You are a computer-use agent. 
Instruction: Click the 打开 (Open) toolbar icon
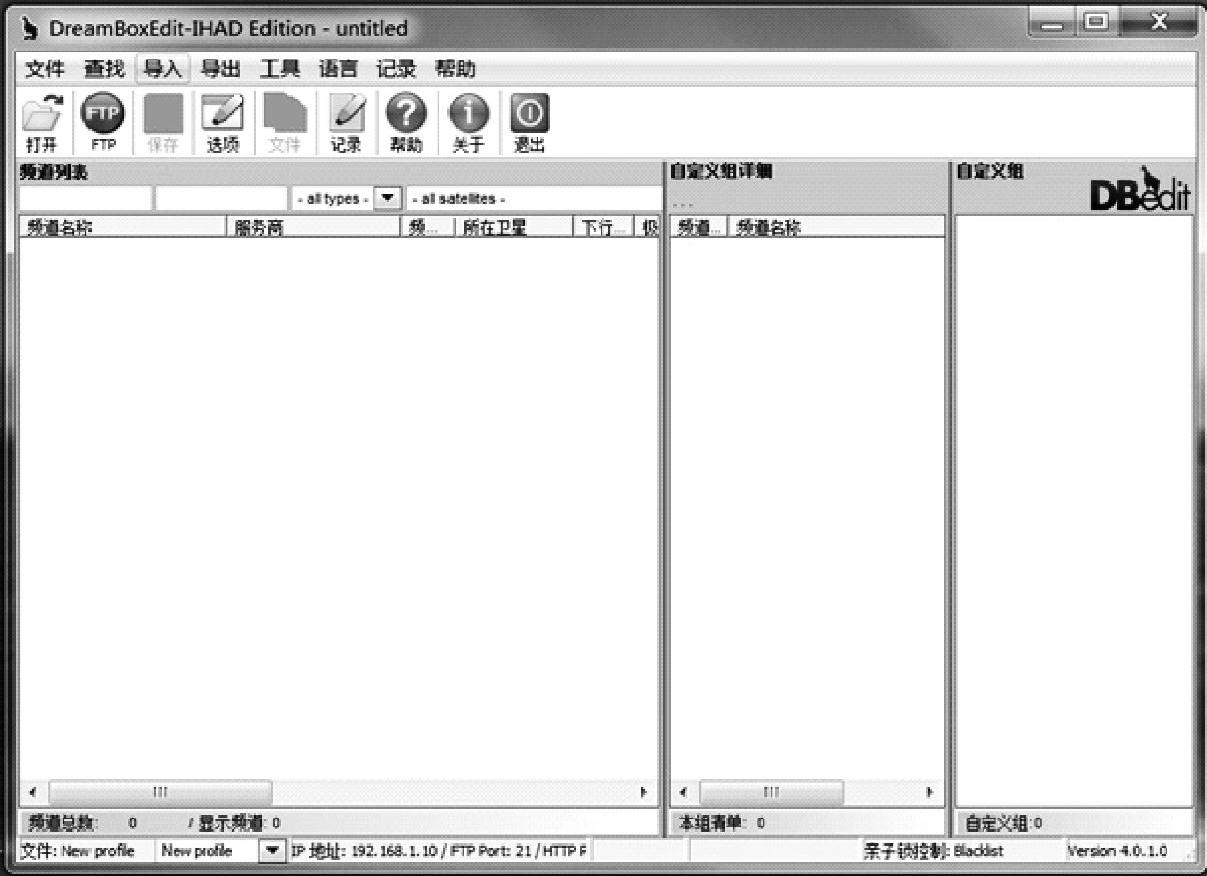pos(42,123)
